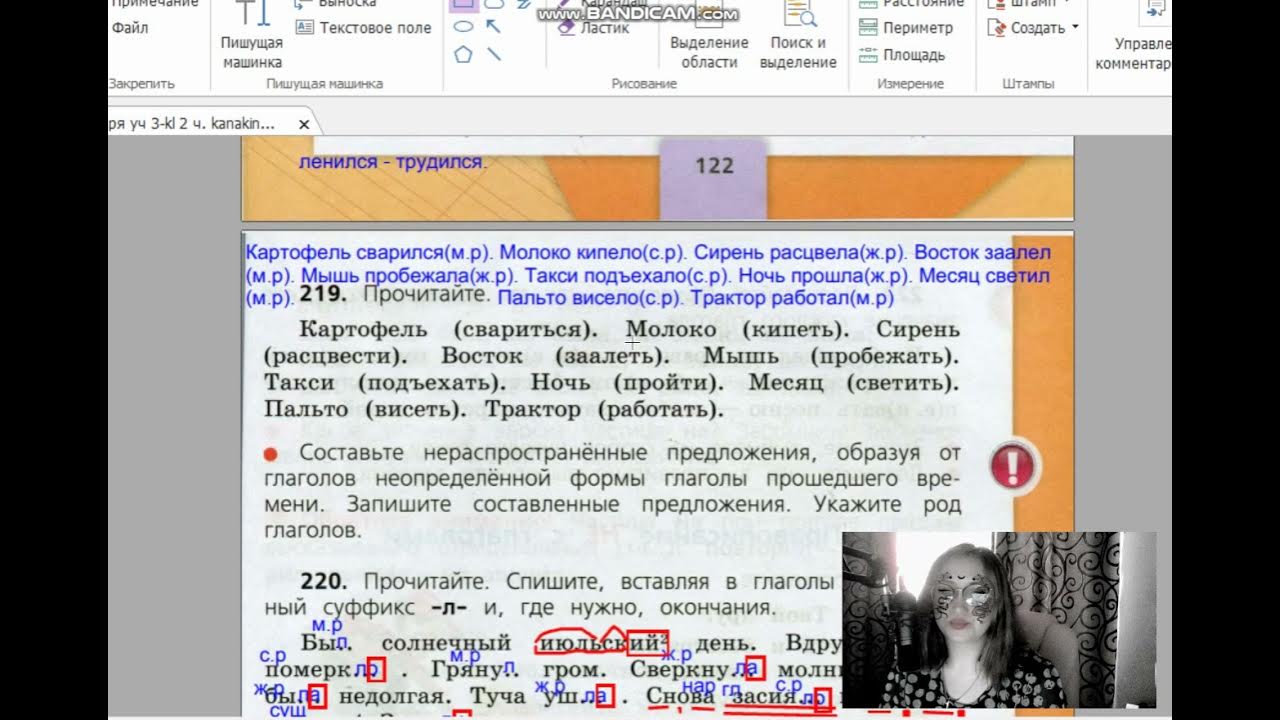Viewport: 1280px width, 720px height.
Task: Click the exercise number 220 heading
Action: [323, 581]
